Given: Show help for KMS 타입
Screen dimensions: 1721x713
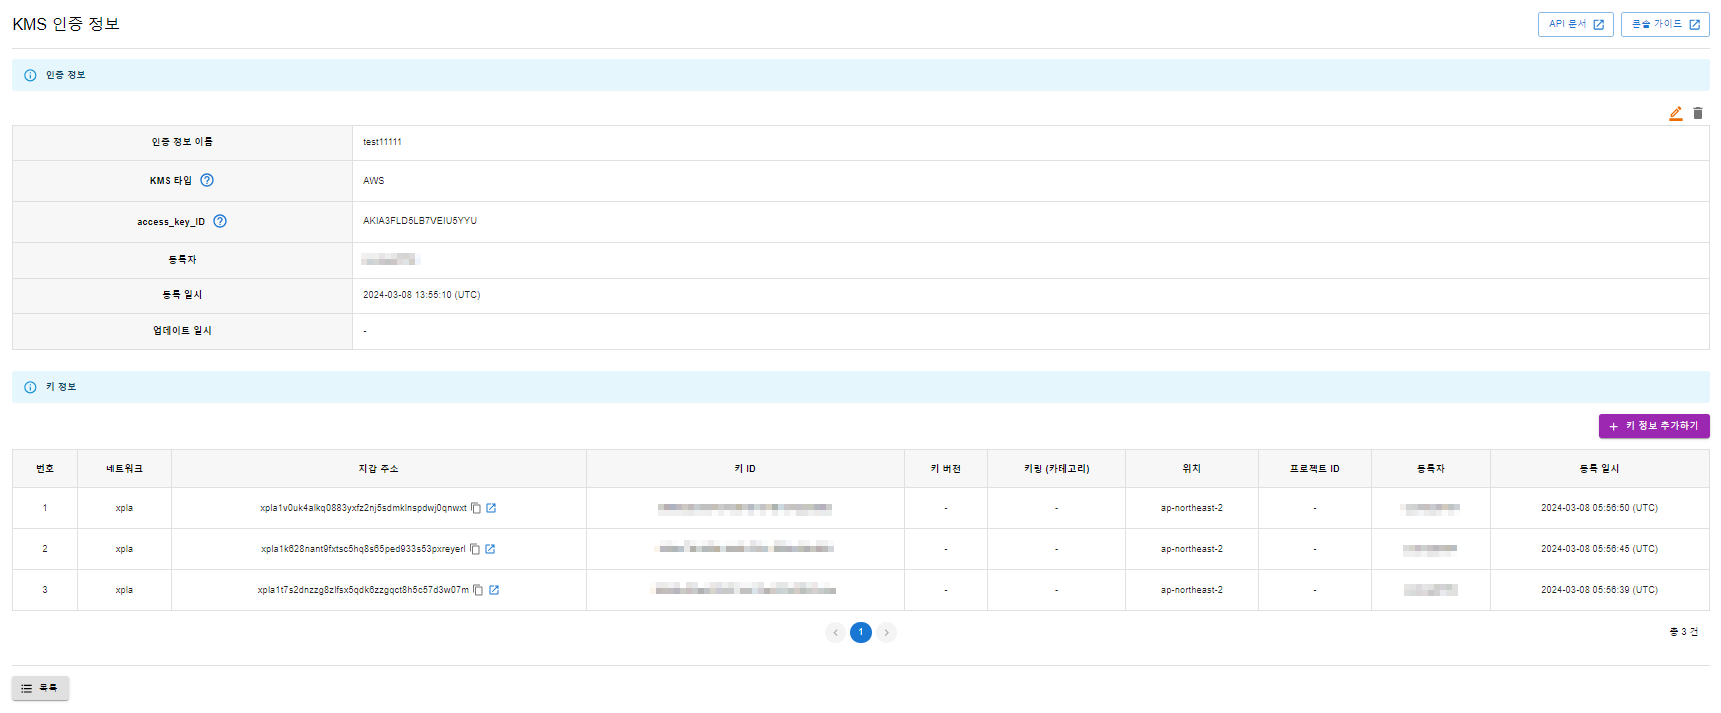Looking at the screenshot, I should click(207, 180).
